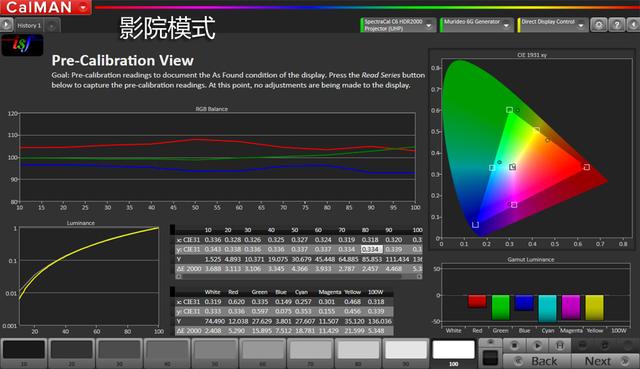Click the collapse panel arrow at top right

(633, 25)
